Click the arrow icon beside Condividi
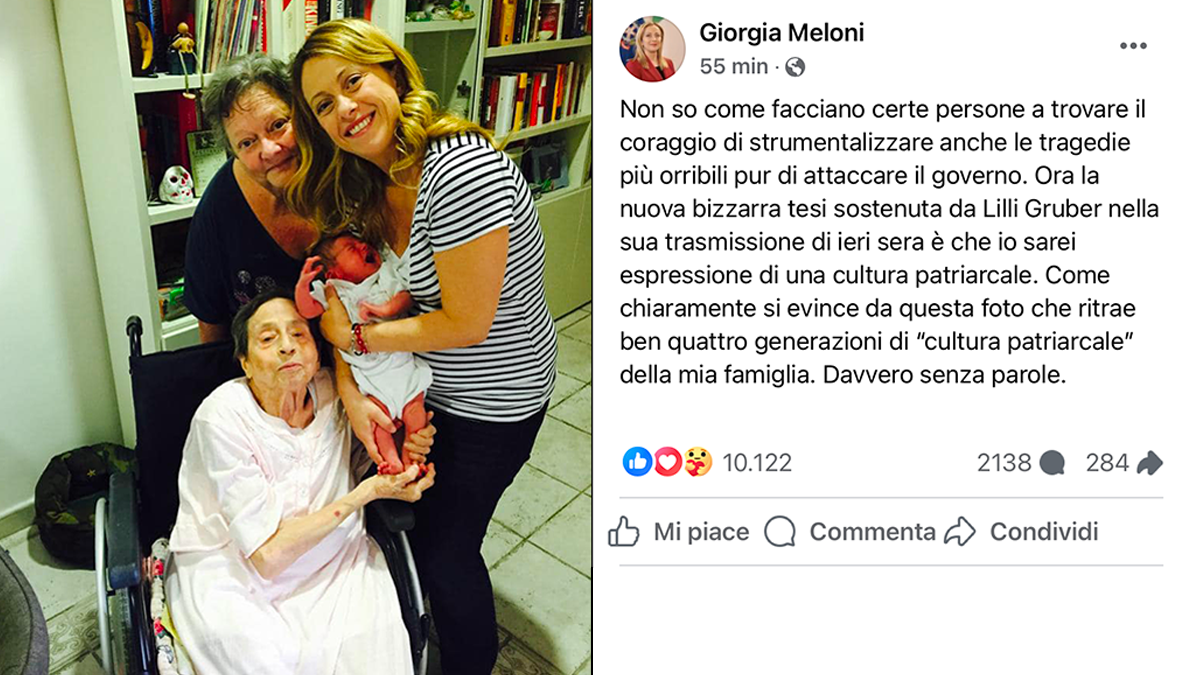This screenshot has height=675, width=1200. click(960, 532)
